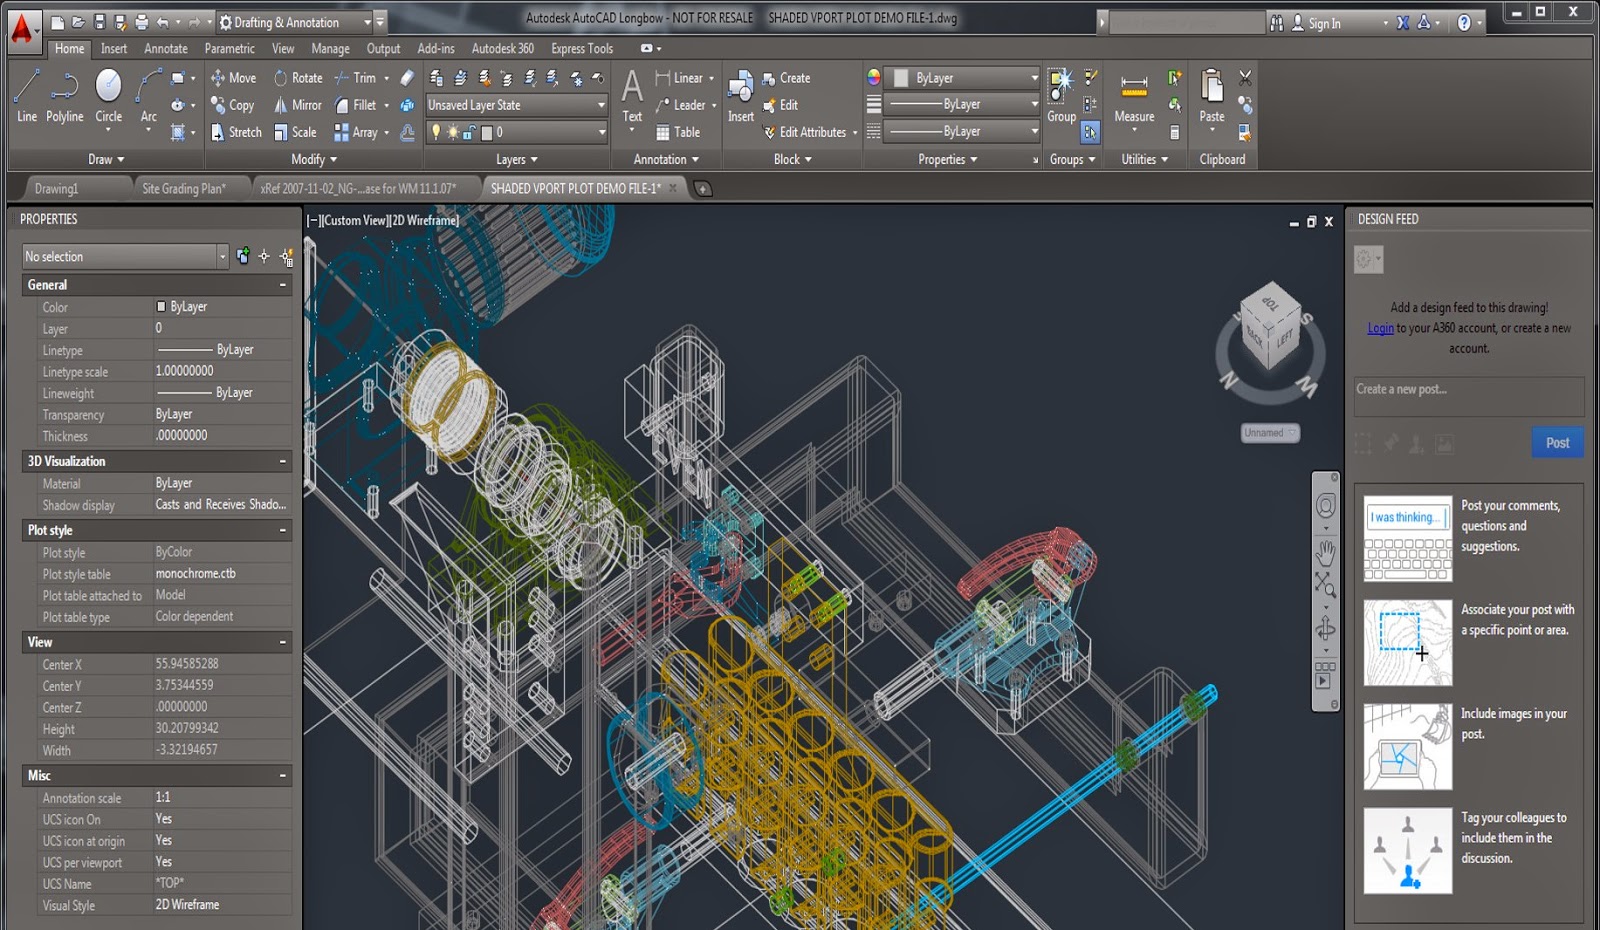Viewport: 1600px width, 930px height.
Task: Expand the Draw panel
Action: point(106,159)
